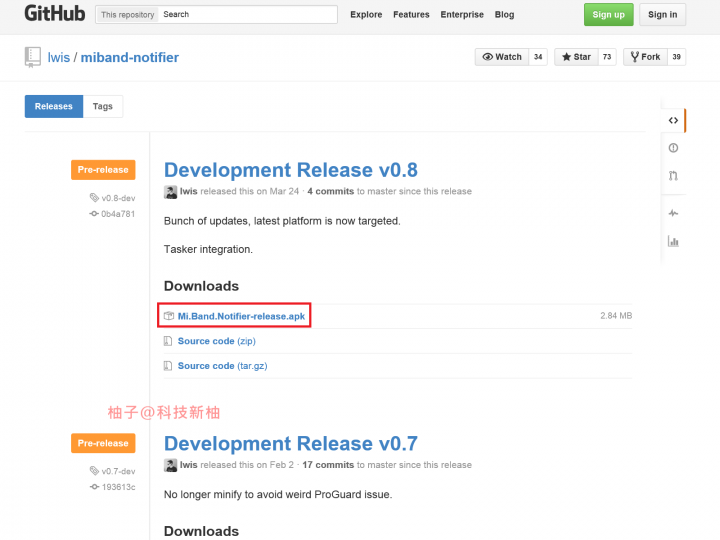Fork the miband-notifier repository
Viewport: 720px width, 540px height.
tap(645, 57)
